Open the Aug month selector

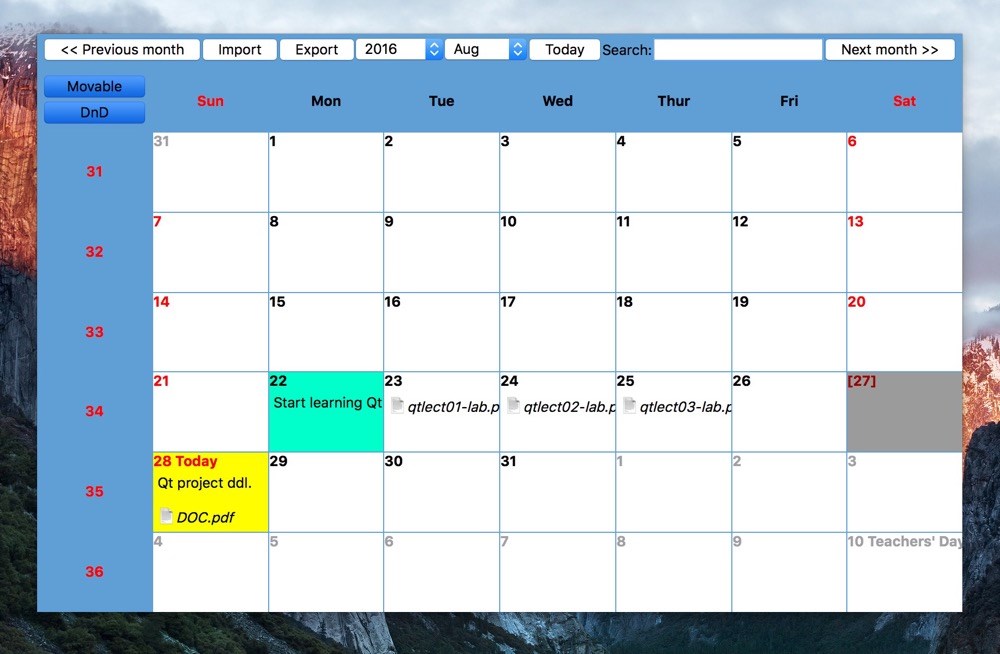478,48
